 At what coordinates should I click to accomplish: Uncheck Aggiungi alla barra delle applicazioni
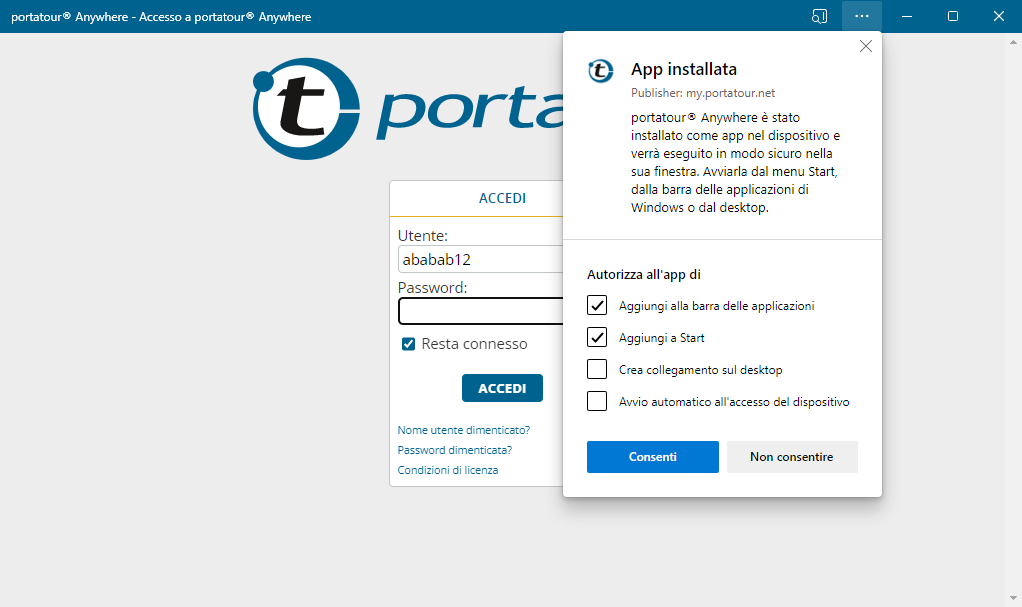(597, 305)
